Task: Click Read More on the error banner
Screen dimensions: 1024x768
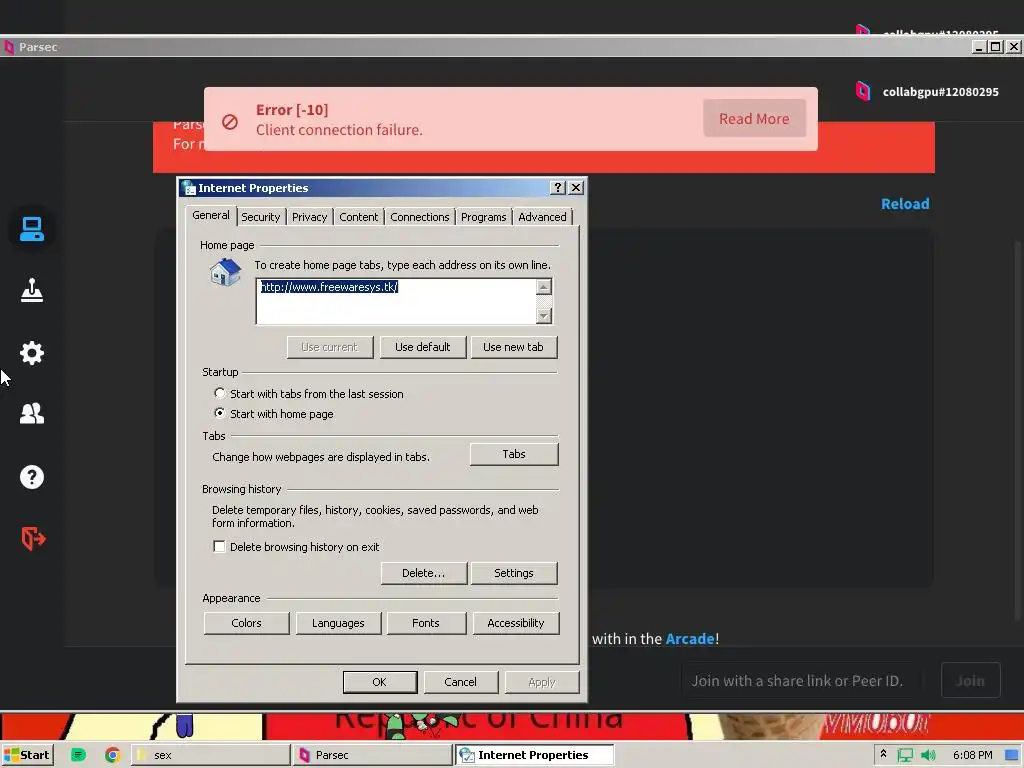Action: coord(754,118)
